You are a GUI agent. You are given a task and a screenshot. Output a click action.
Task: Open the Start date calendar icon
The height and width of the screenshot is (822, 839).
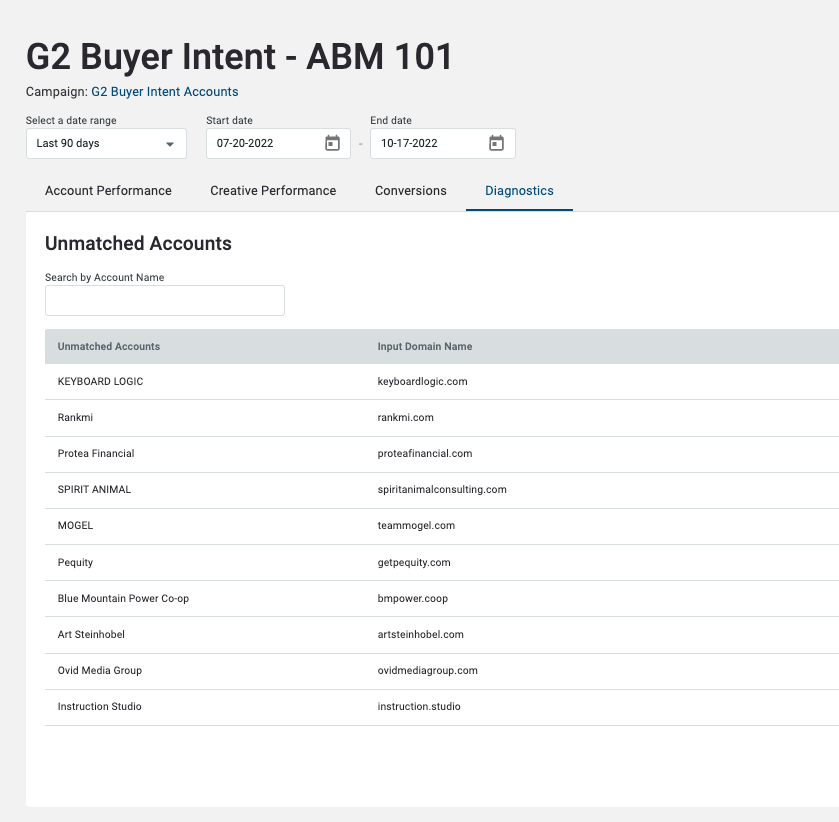point(332,143)
